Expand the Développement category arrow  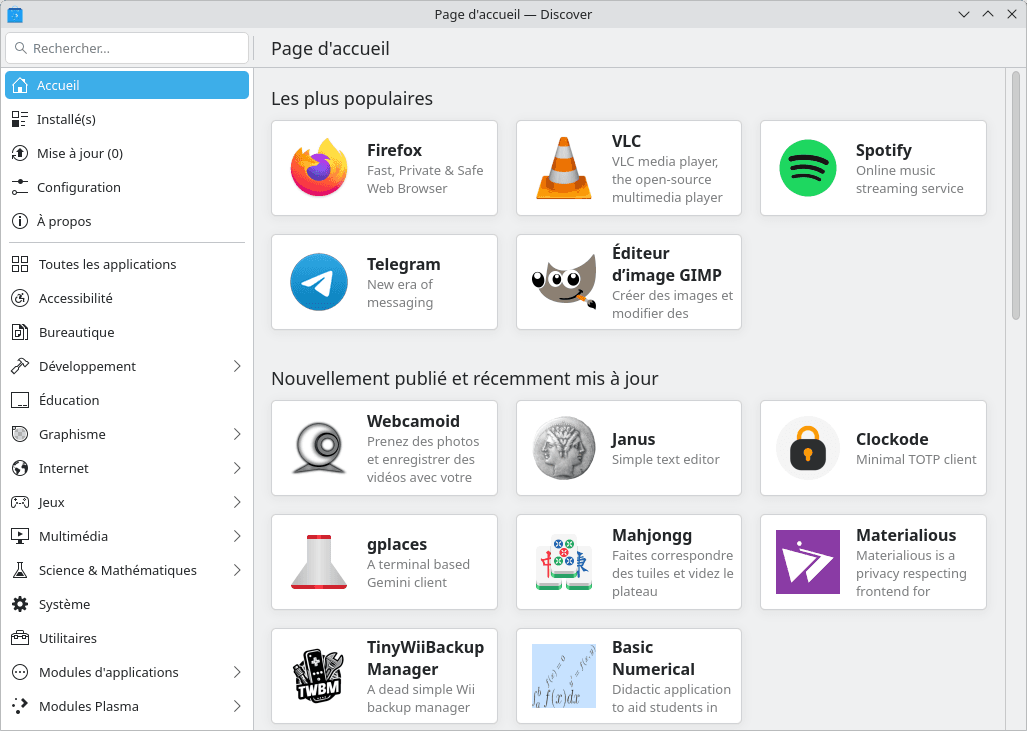click(237, 366)
